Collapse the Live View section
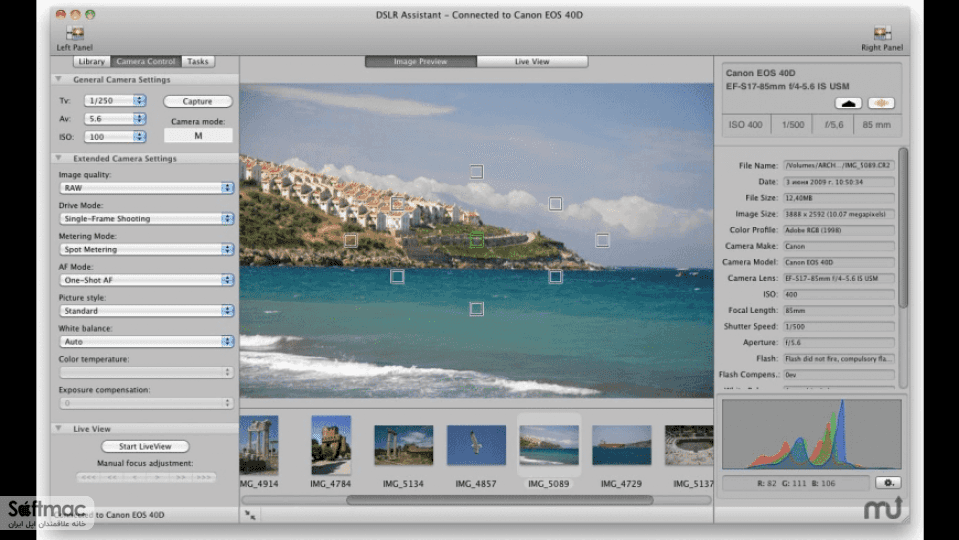 point(59,428)
